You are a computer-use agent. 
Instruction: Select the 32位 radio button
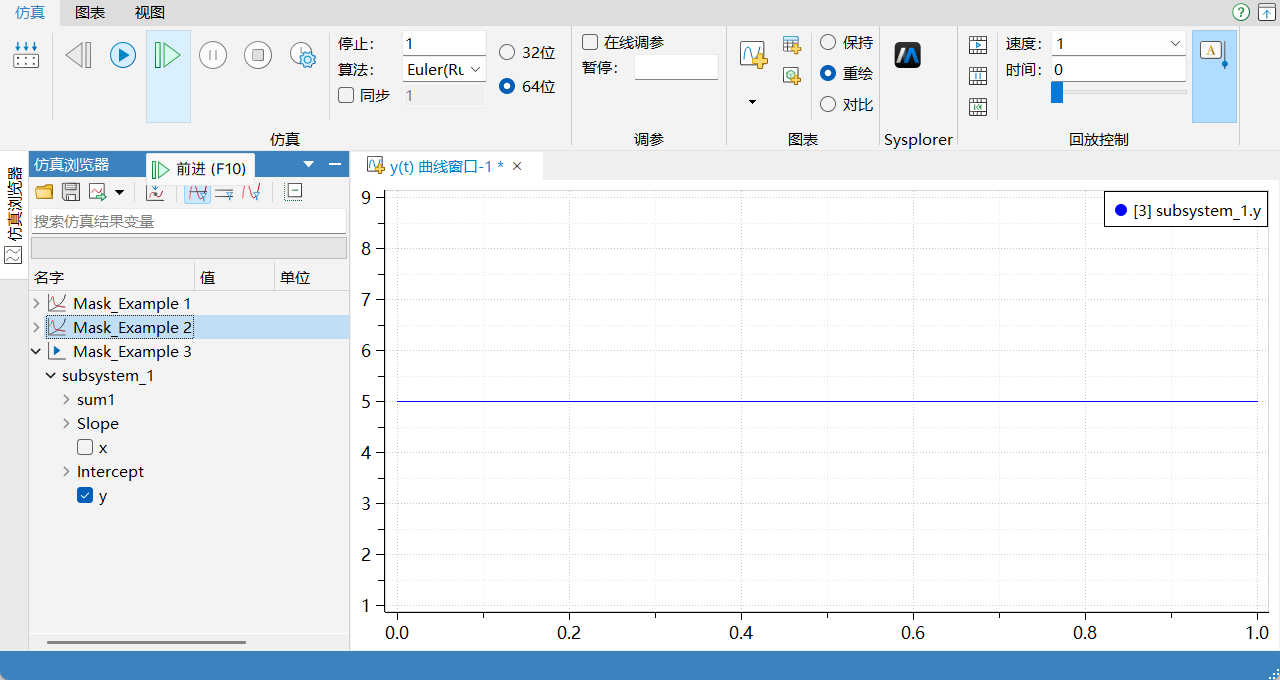[x=507, y=52]
